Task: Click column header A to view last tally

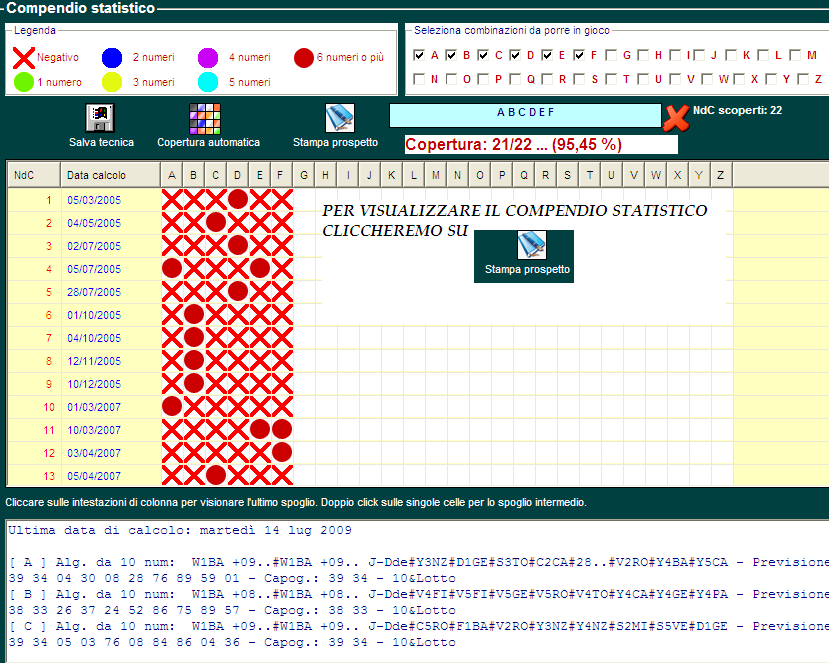Action: click(172, 175)
